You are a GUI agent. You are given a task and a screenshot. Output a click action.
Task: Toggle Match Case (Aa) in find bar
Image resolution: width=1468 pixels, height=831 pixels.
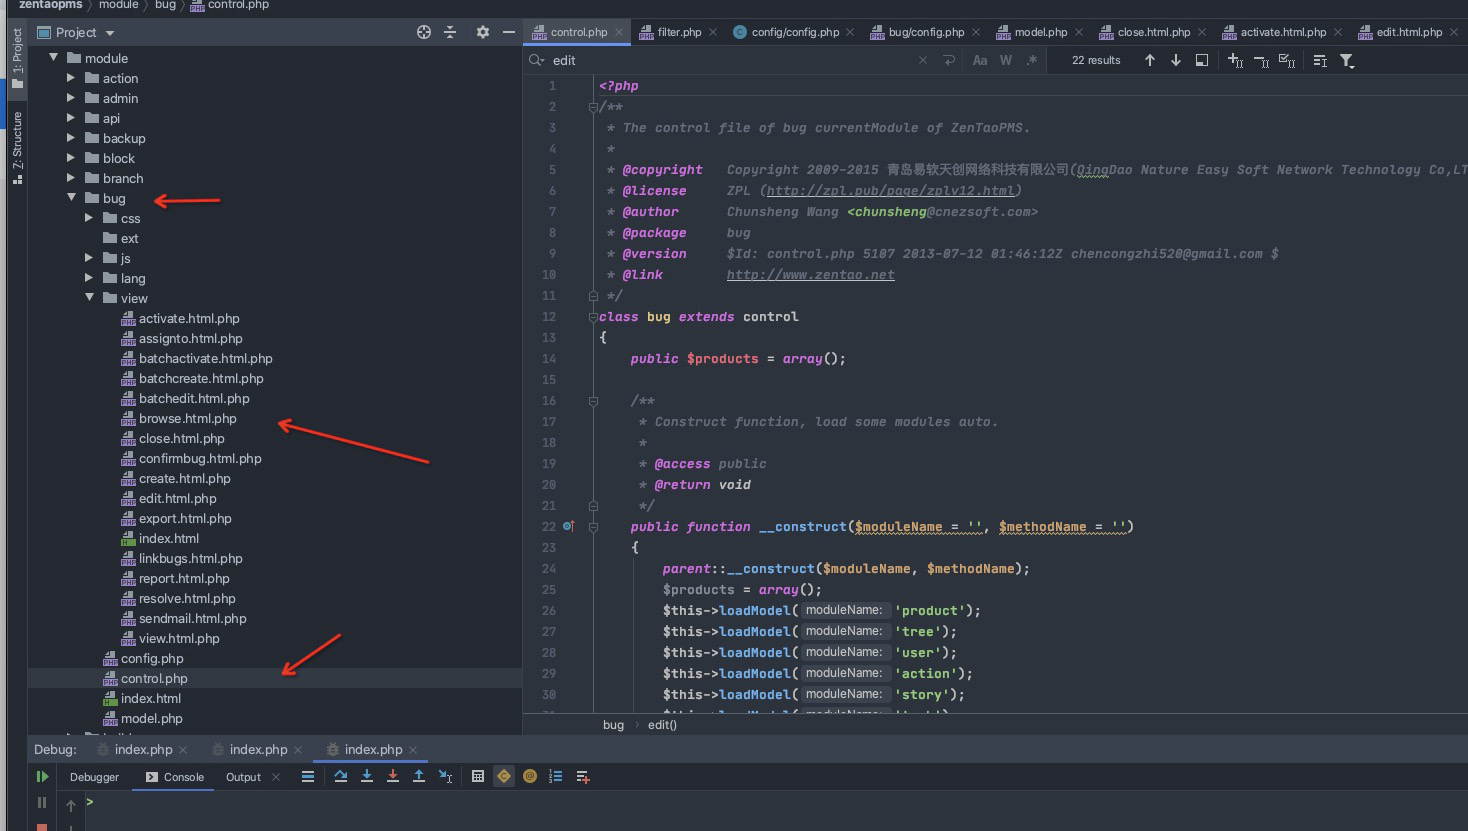[x=980, y=60]
